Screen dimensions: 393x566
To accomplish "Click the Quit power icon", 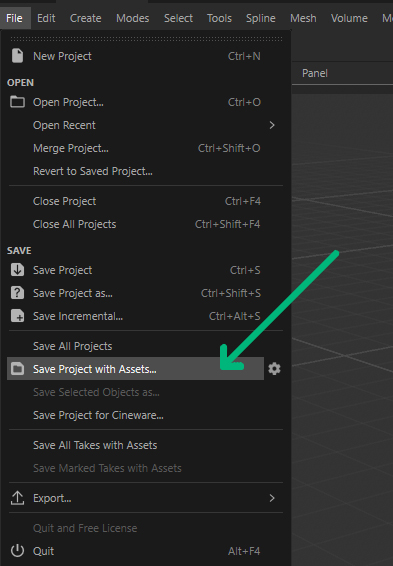I will (x=17, y=551).
